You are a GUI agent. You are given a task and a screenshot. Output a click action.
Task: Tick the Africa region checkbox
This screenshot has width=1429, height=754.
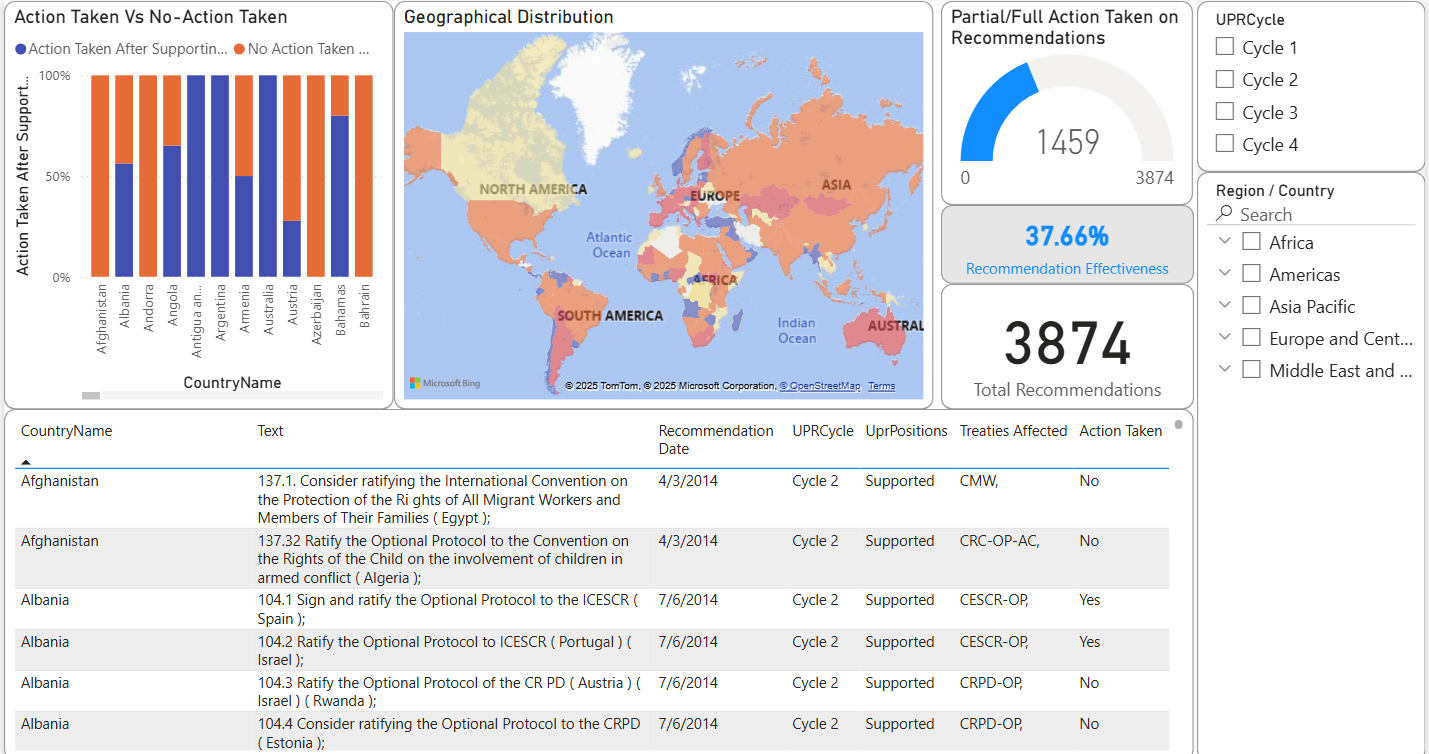[x=1251, y=242]
